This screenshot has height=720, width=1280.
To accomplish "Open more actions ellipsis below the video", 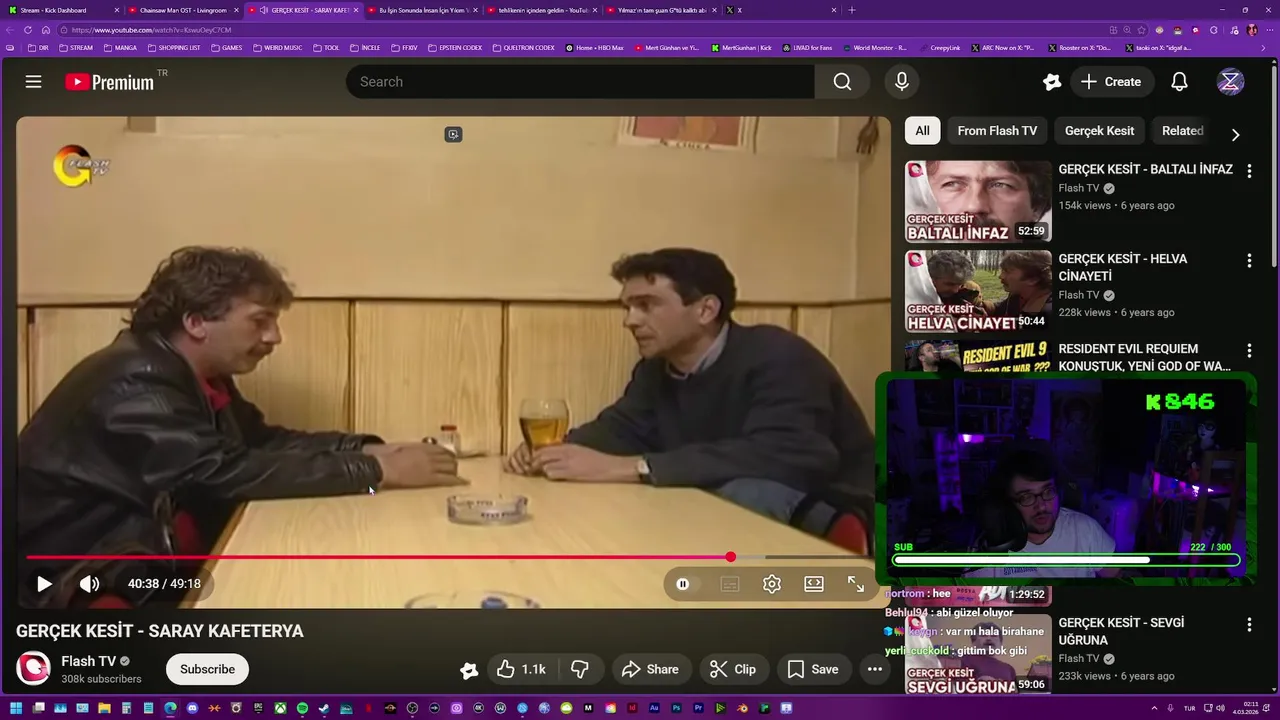I will 874,669.
